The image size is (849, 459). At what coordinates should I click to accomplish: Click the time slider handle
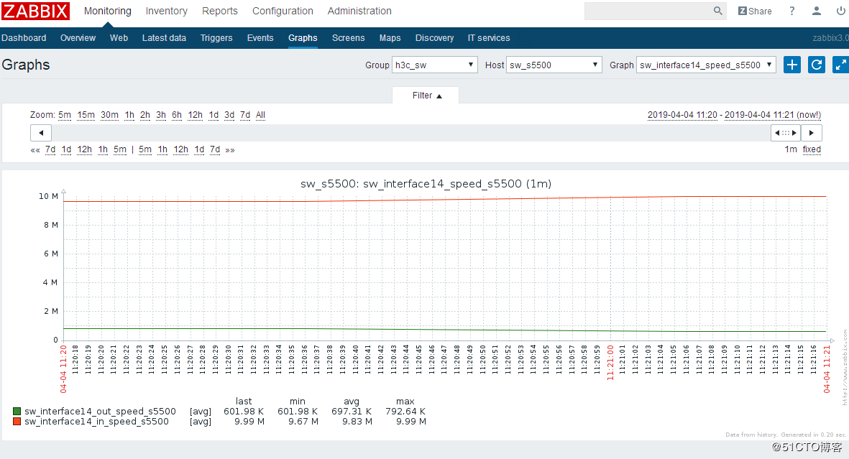click(x=786, y=133)
